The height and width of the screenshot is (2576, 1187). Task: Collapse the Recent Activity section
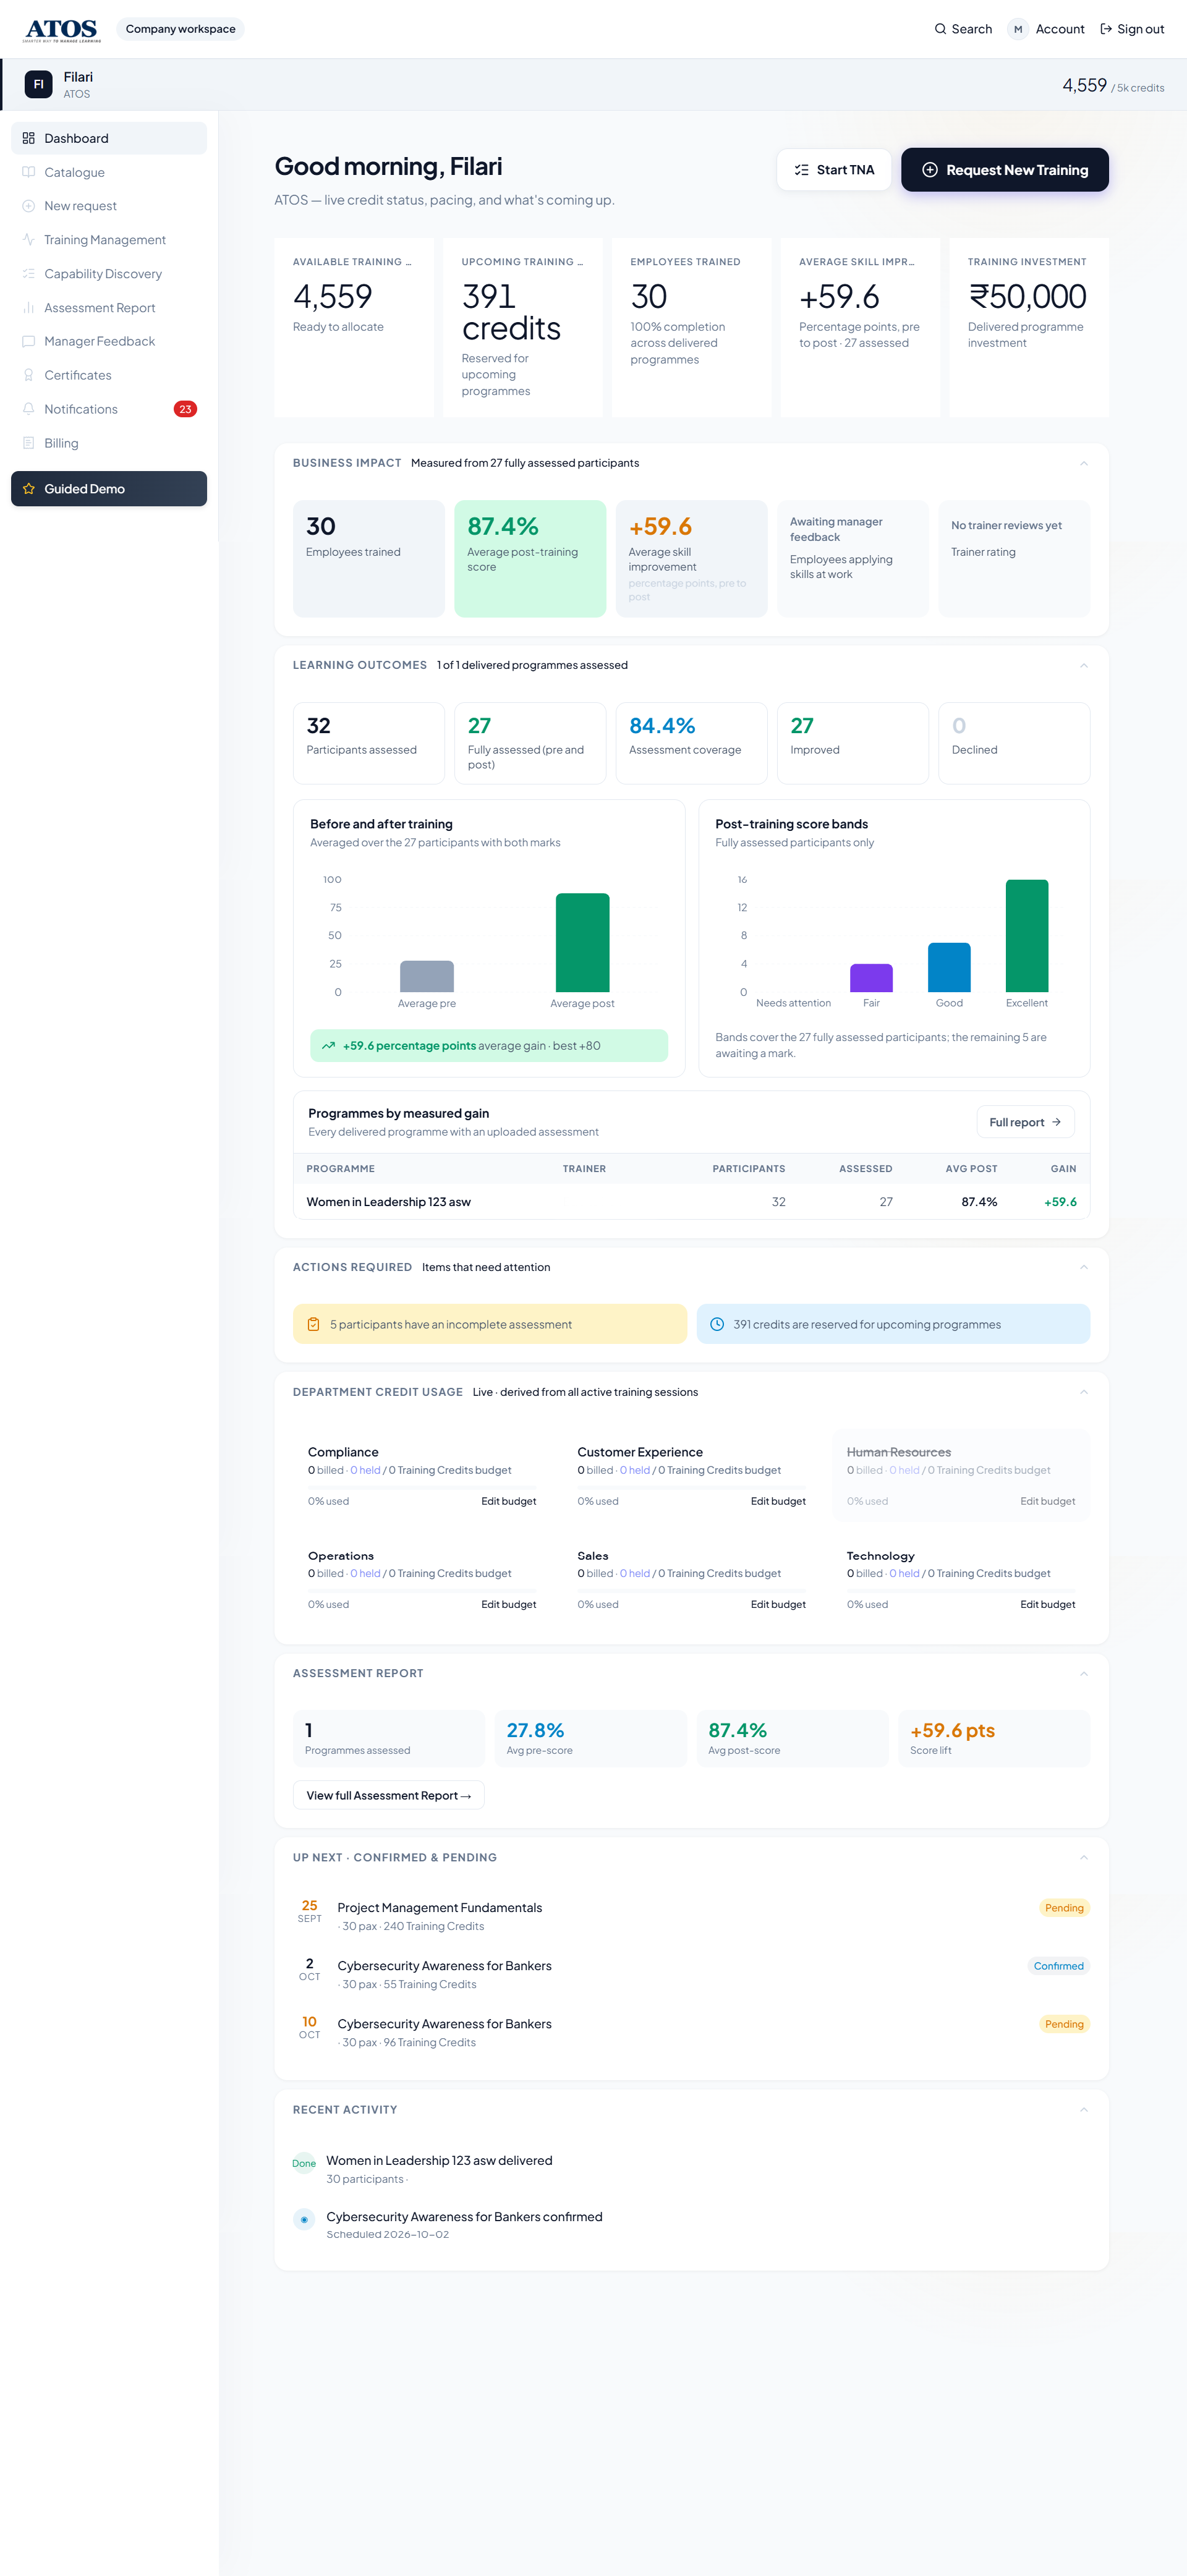point(1083,2109)
